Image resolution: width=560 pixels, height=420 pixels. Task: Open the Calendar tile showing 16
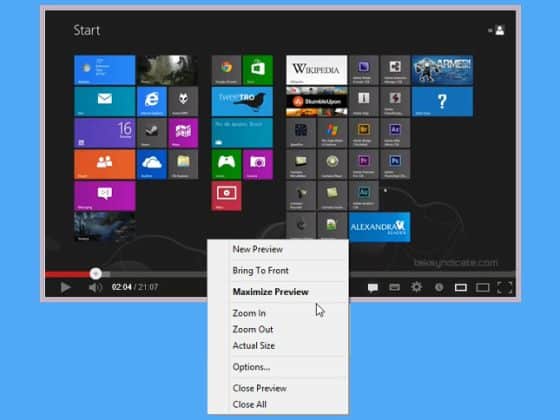pos(105,133)
